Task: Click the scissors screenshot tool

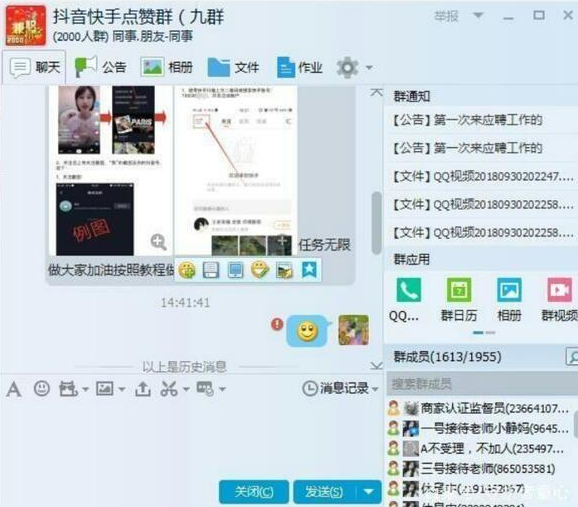Action: 169,389
